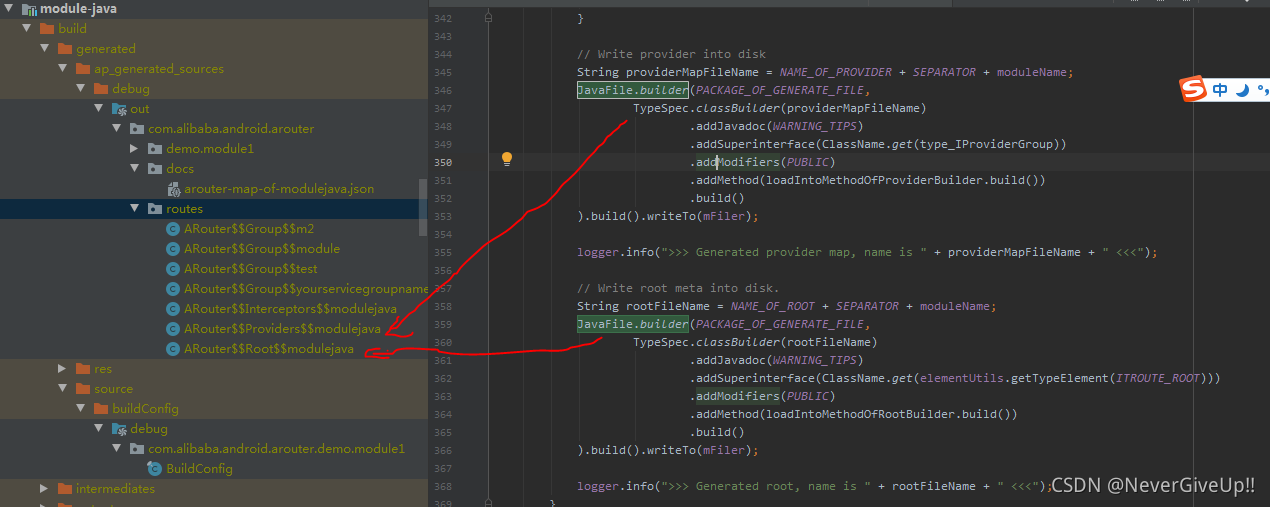Screen dimensions: 1270x507
Task: Click the intention lightbulb at line 350
Action: [x=507, y=159]
